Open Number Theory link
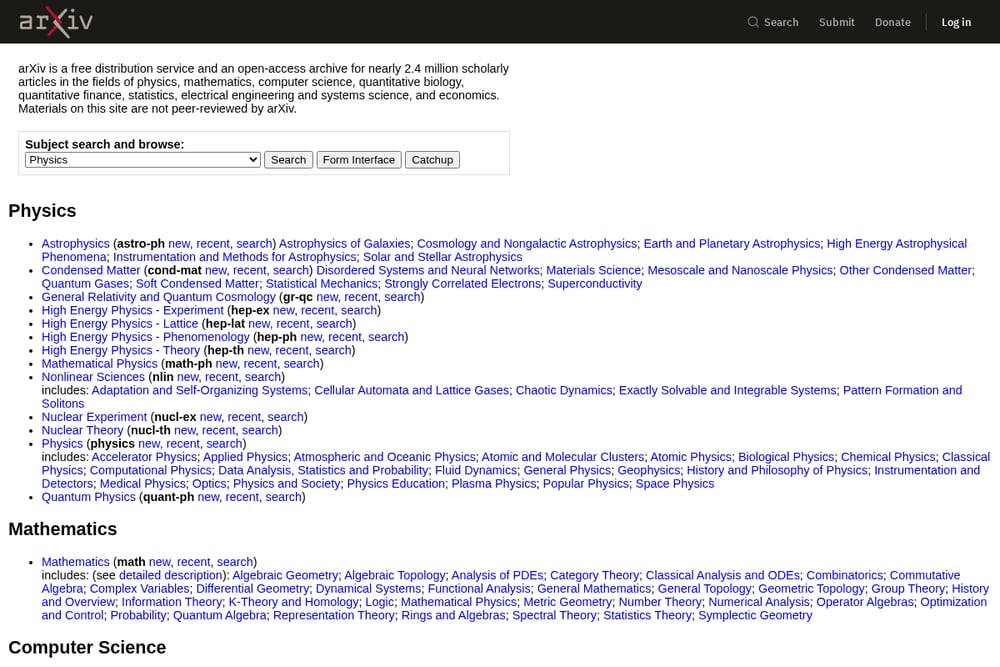This screenshot has height=667, width=1000. [660, 603]
